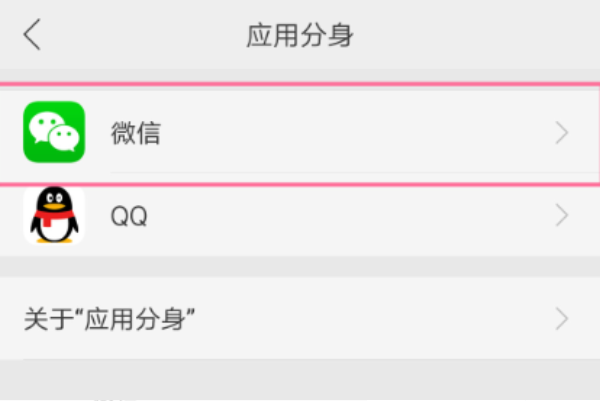Open the QQ list row

(300, 217)
